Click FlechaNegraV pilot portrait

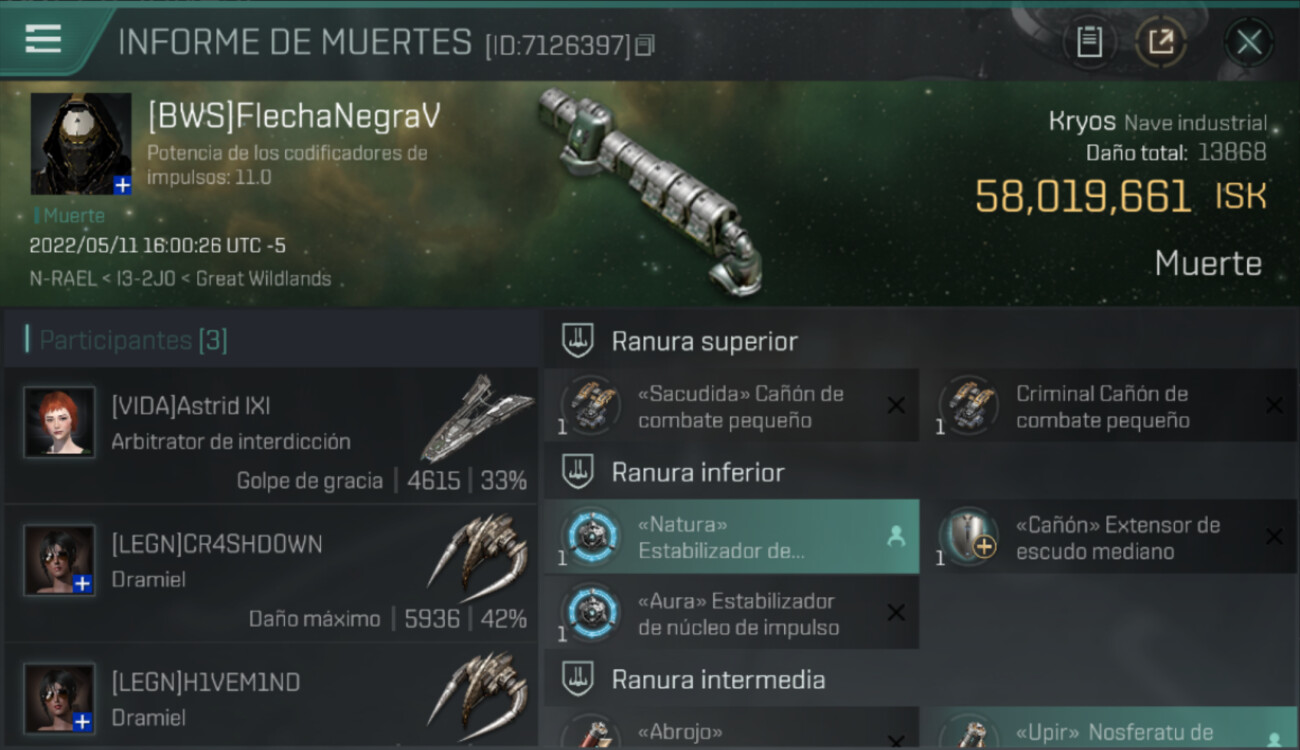(81, 144)
